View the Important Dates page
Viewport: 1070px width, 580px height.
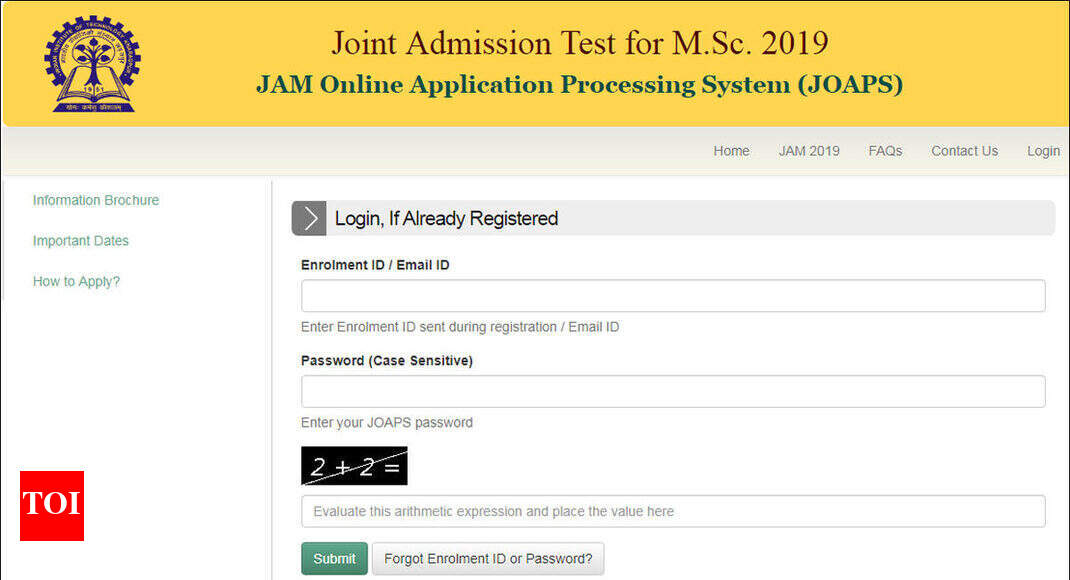pyautogui.click(x=80, y=241)
